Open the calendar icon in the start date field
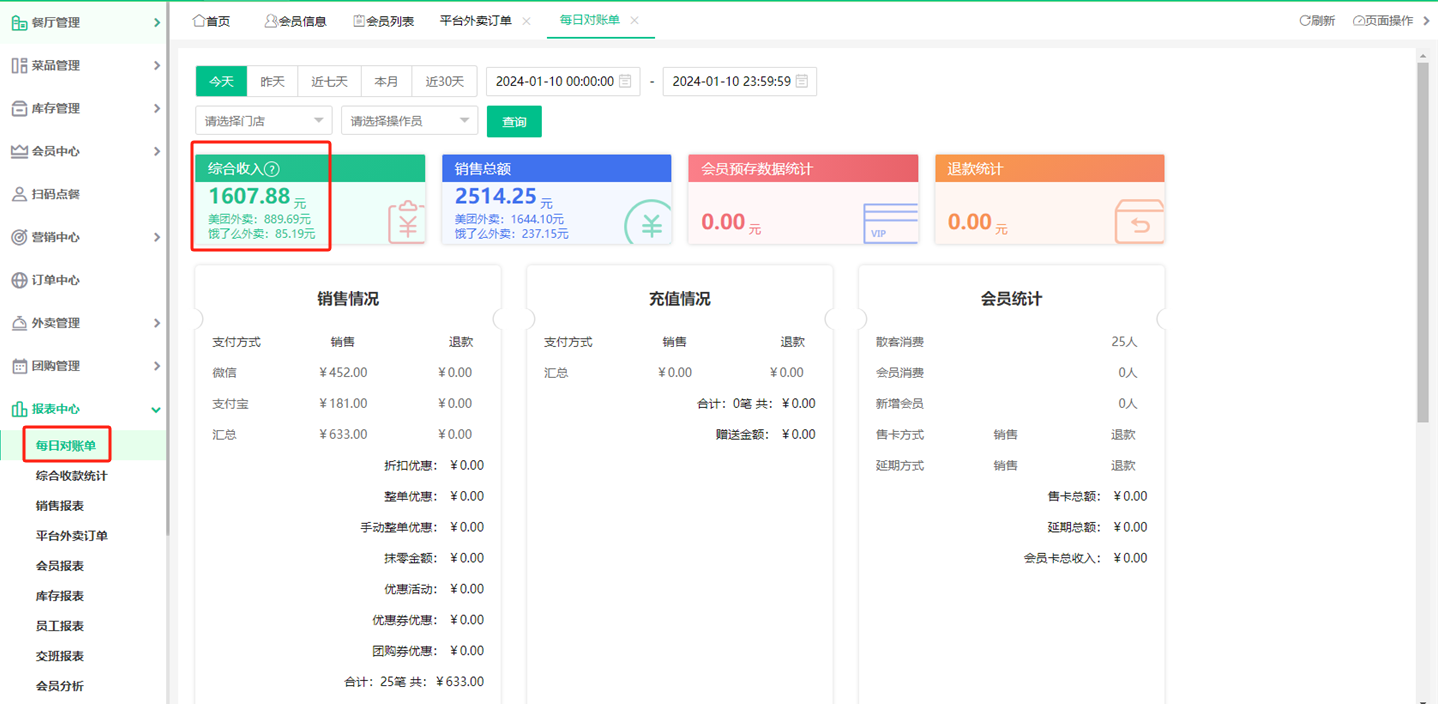The image size is (1438, 717). [625, 81]
